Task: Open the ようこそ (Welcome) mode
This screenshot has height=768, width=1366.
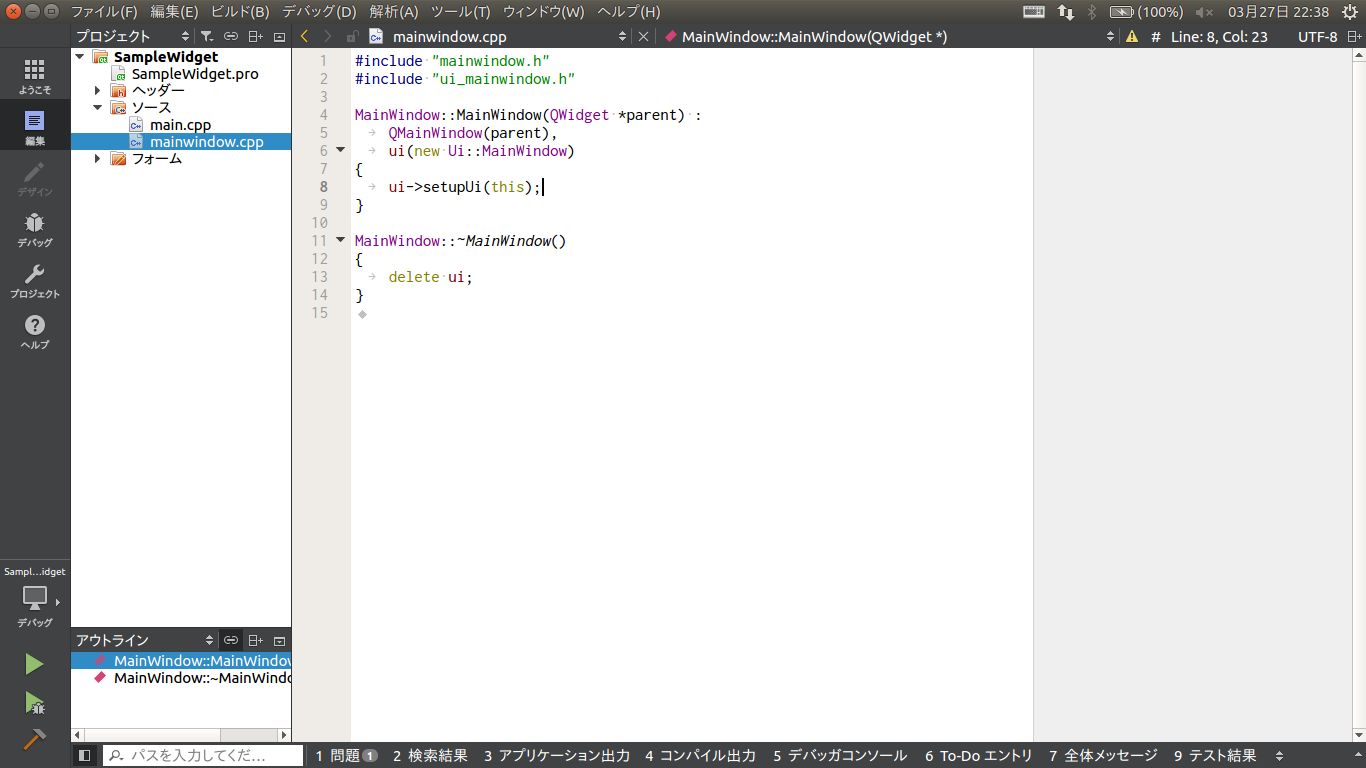Action: [34, 76]
